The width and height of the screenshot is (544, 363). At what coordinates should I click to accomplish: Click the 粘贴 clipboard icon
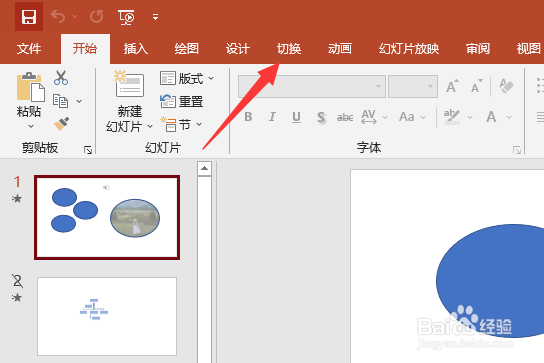tap(30, 87)
